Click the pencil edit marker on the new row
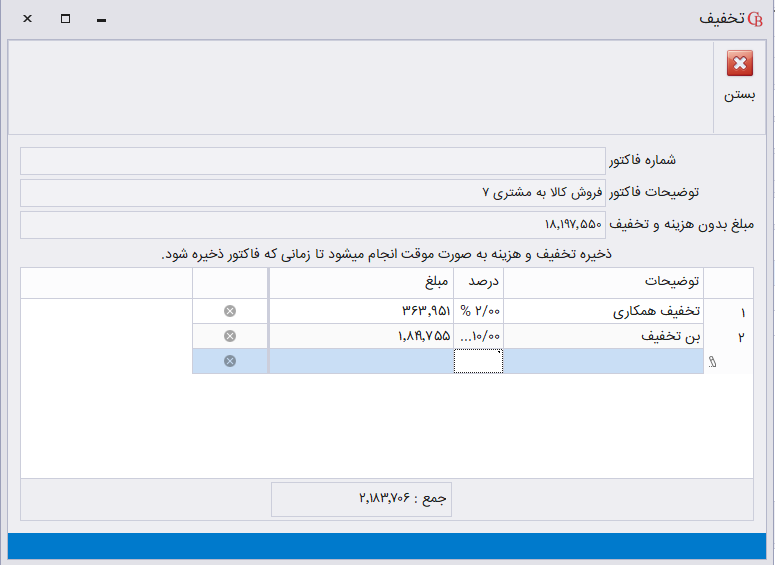The height and width of the screenshot is (565, 775). (x=713, y=362)
